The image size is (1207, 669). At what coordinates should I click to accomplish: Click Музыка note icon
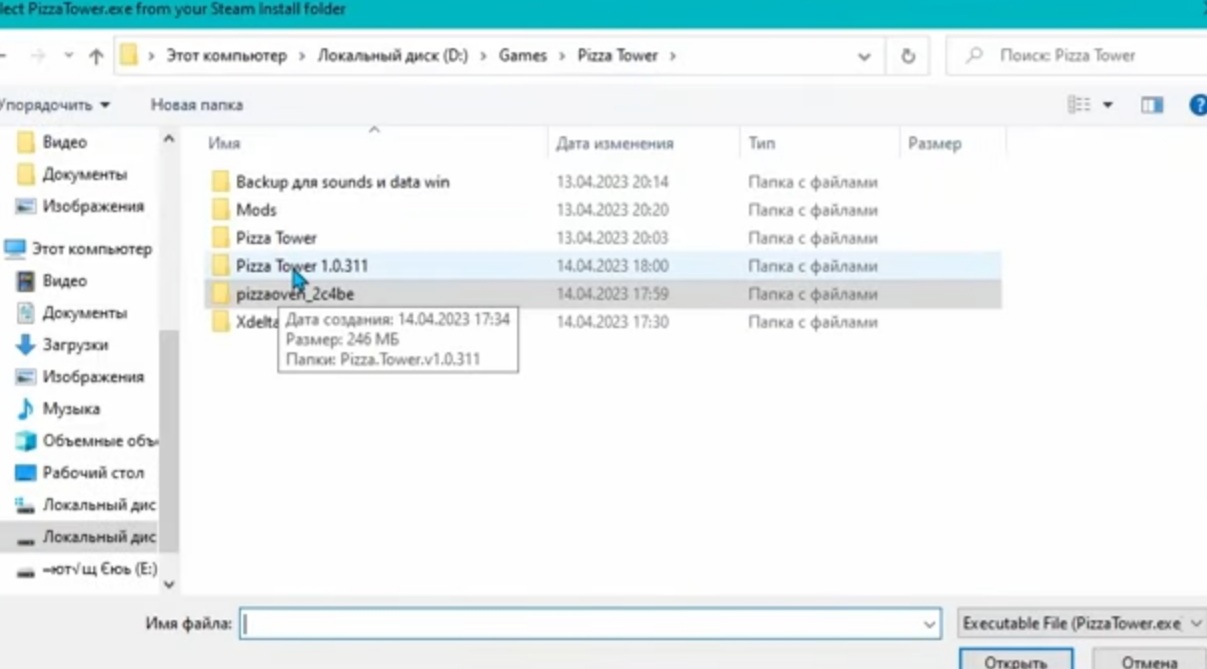[26, 409]
